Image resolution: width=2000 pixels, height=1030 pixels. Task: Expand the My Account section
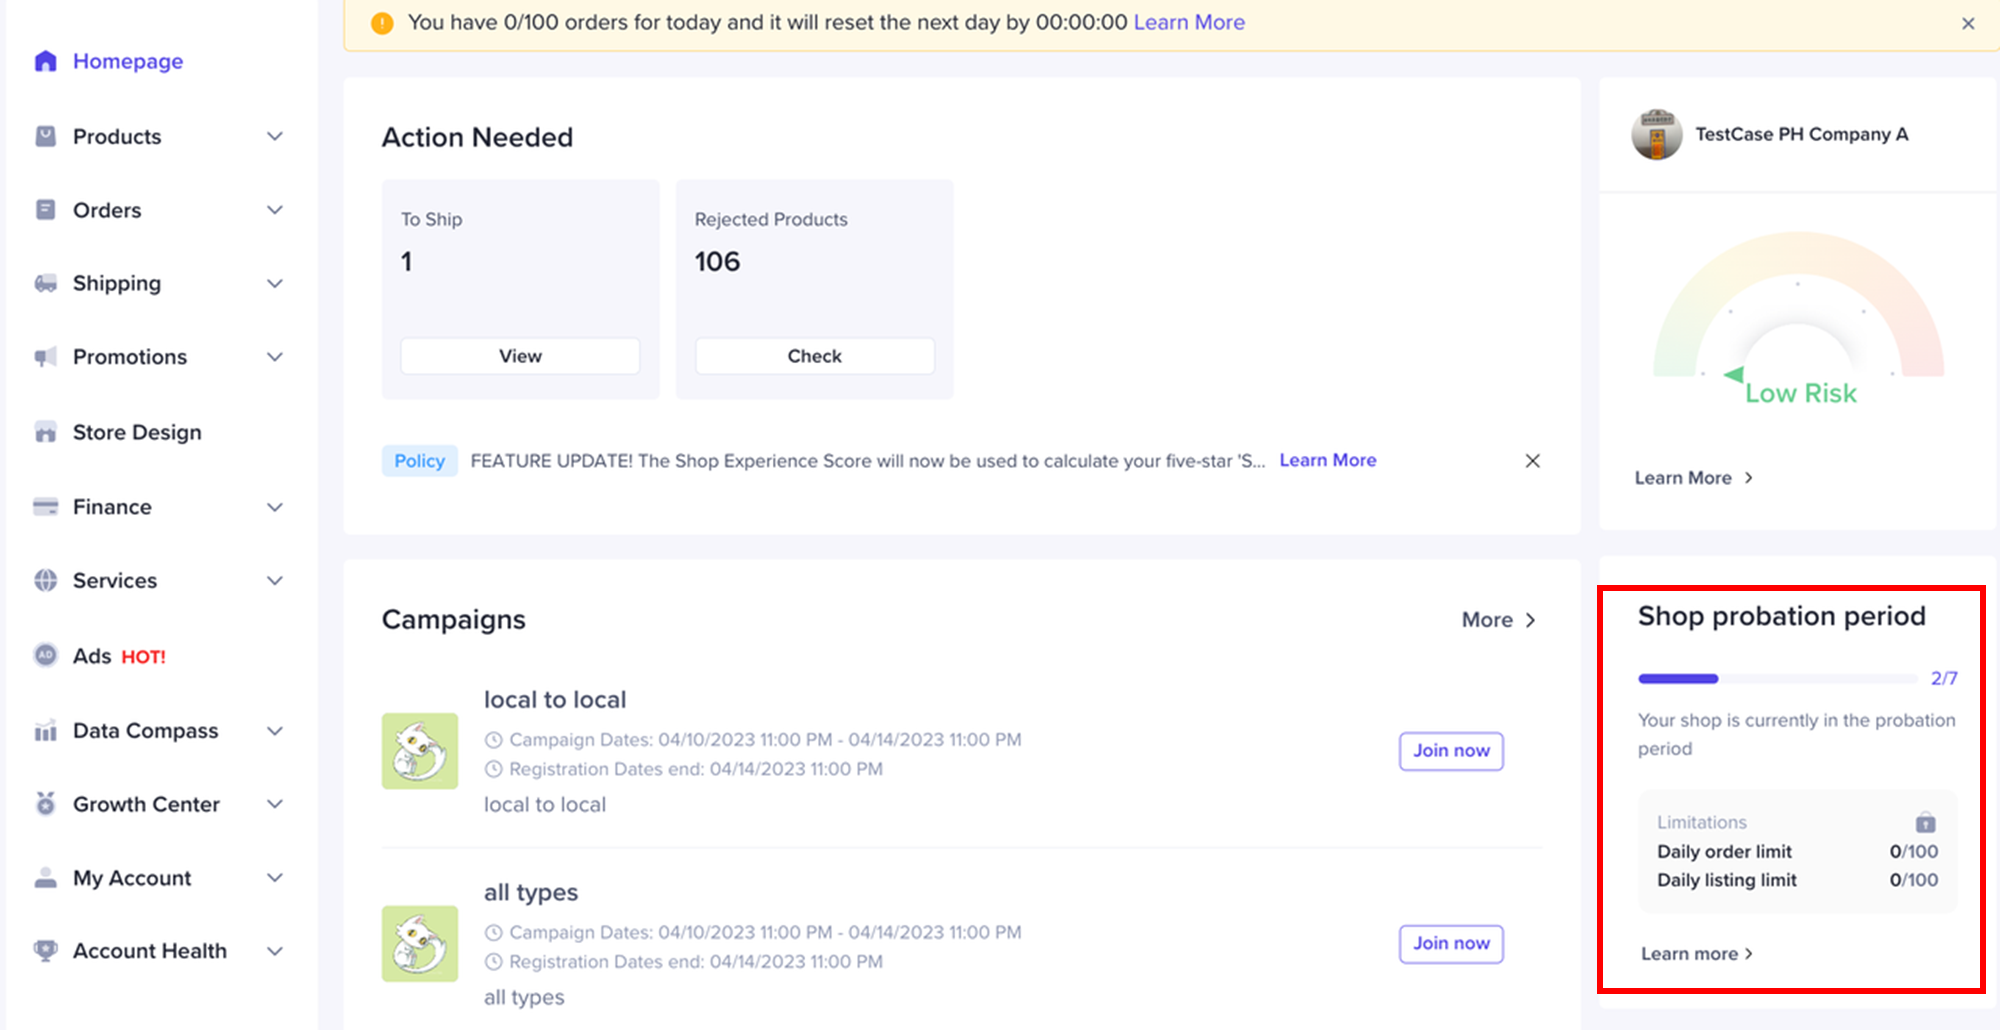[275, 877]
